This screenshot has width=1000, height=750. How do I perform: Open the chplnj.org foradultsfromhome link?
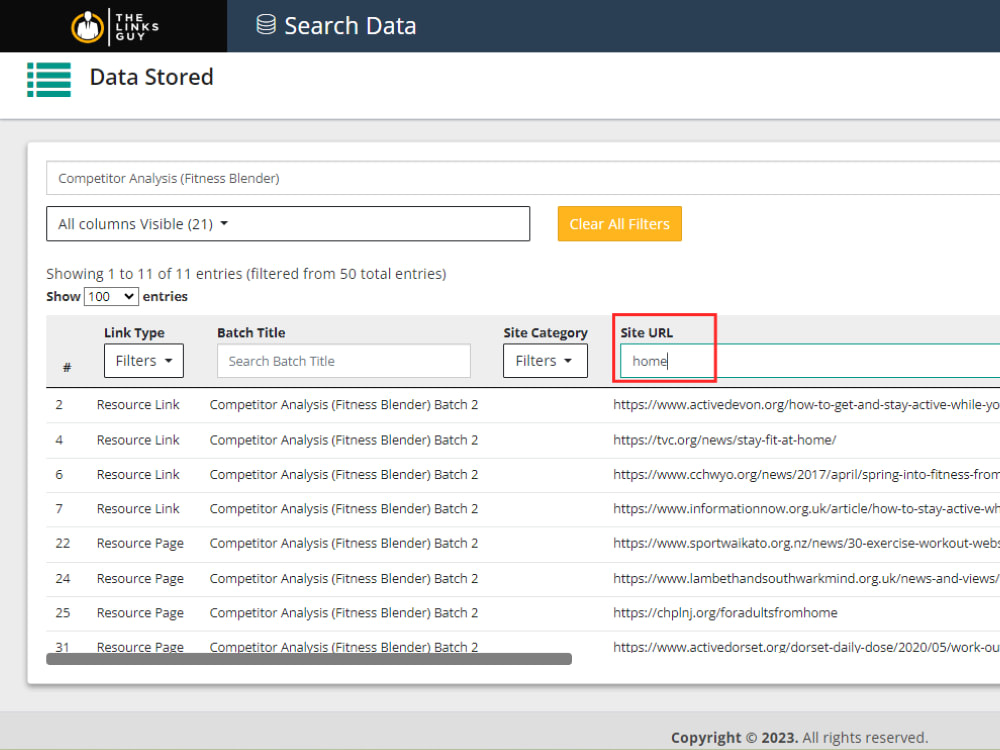click(727, 612)
